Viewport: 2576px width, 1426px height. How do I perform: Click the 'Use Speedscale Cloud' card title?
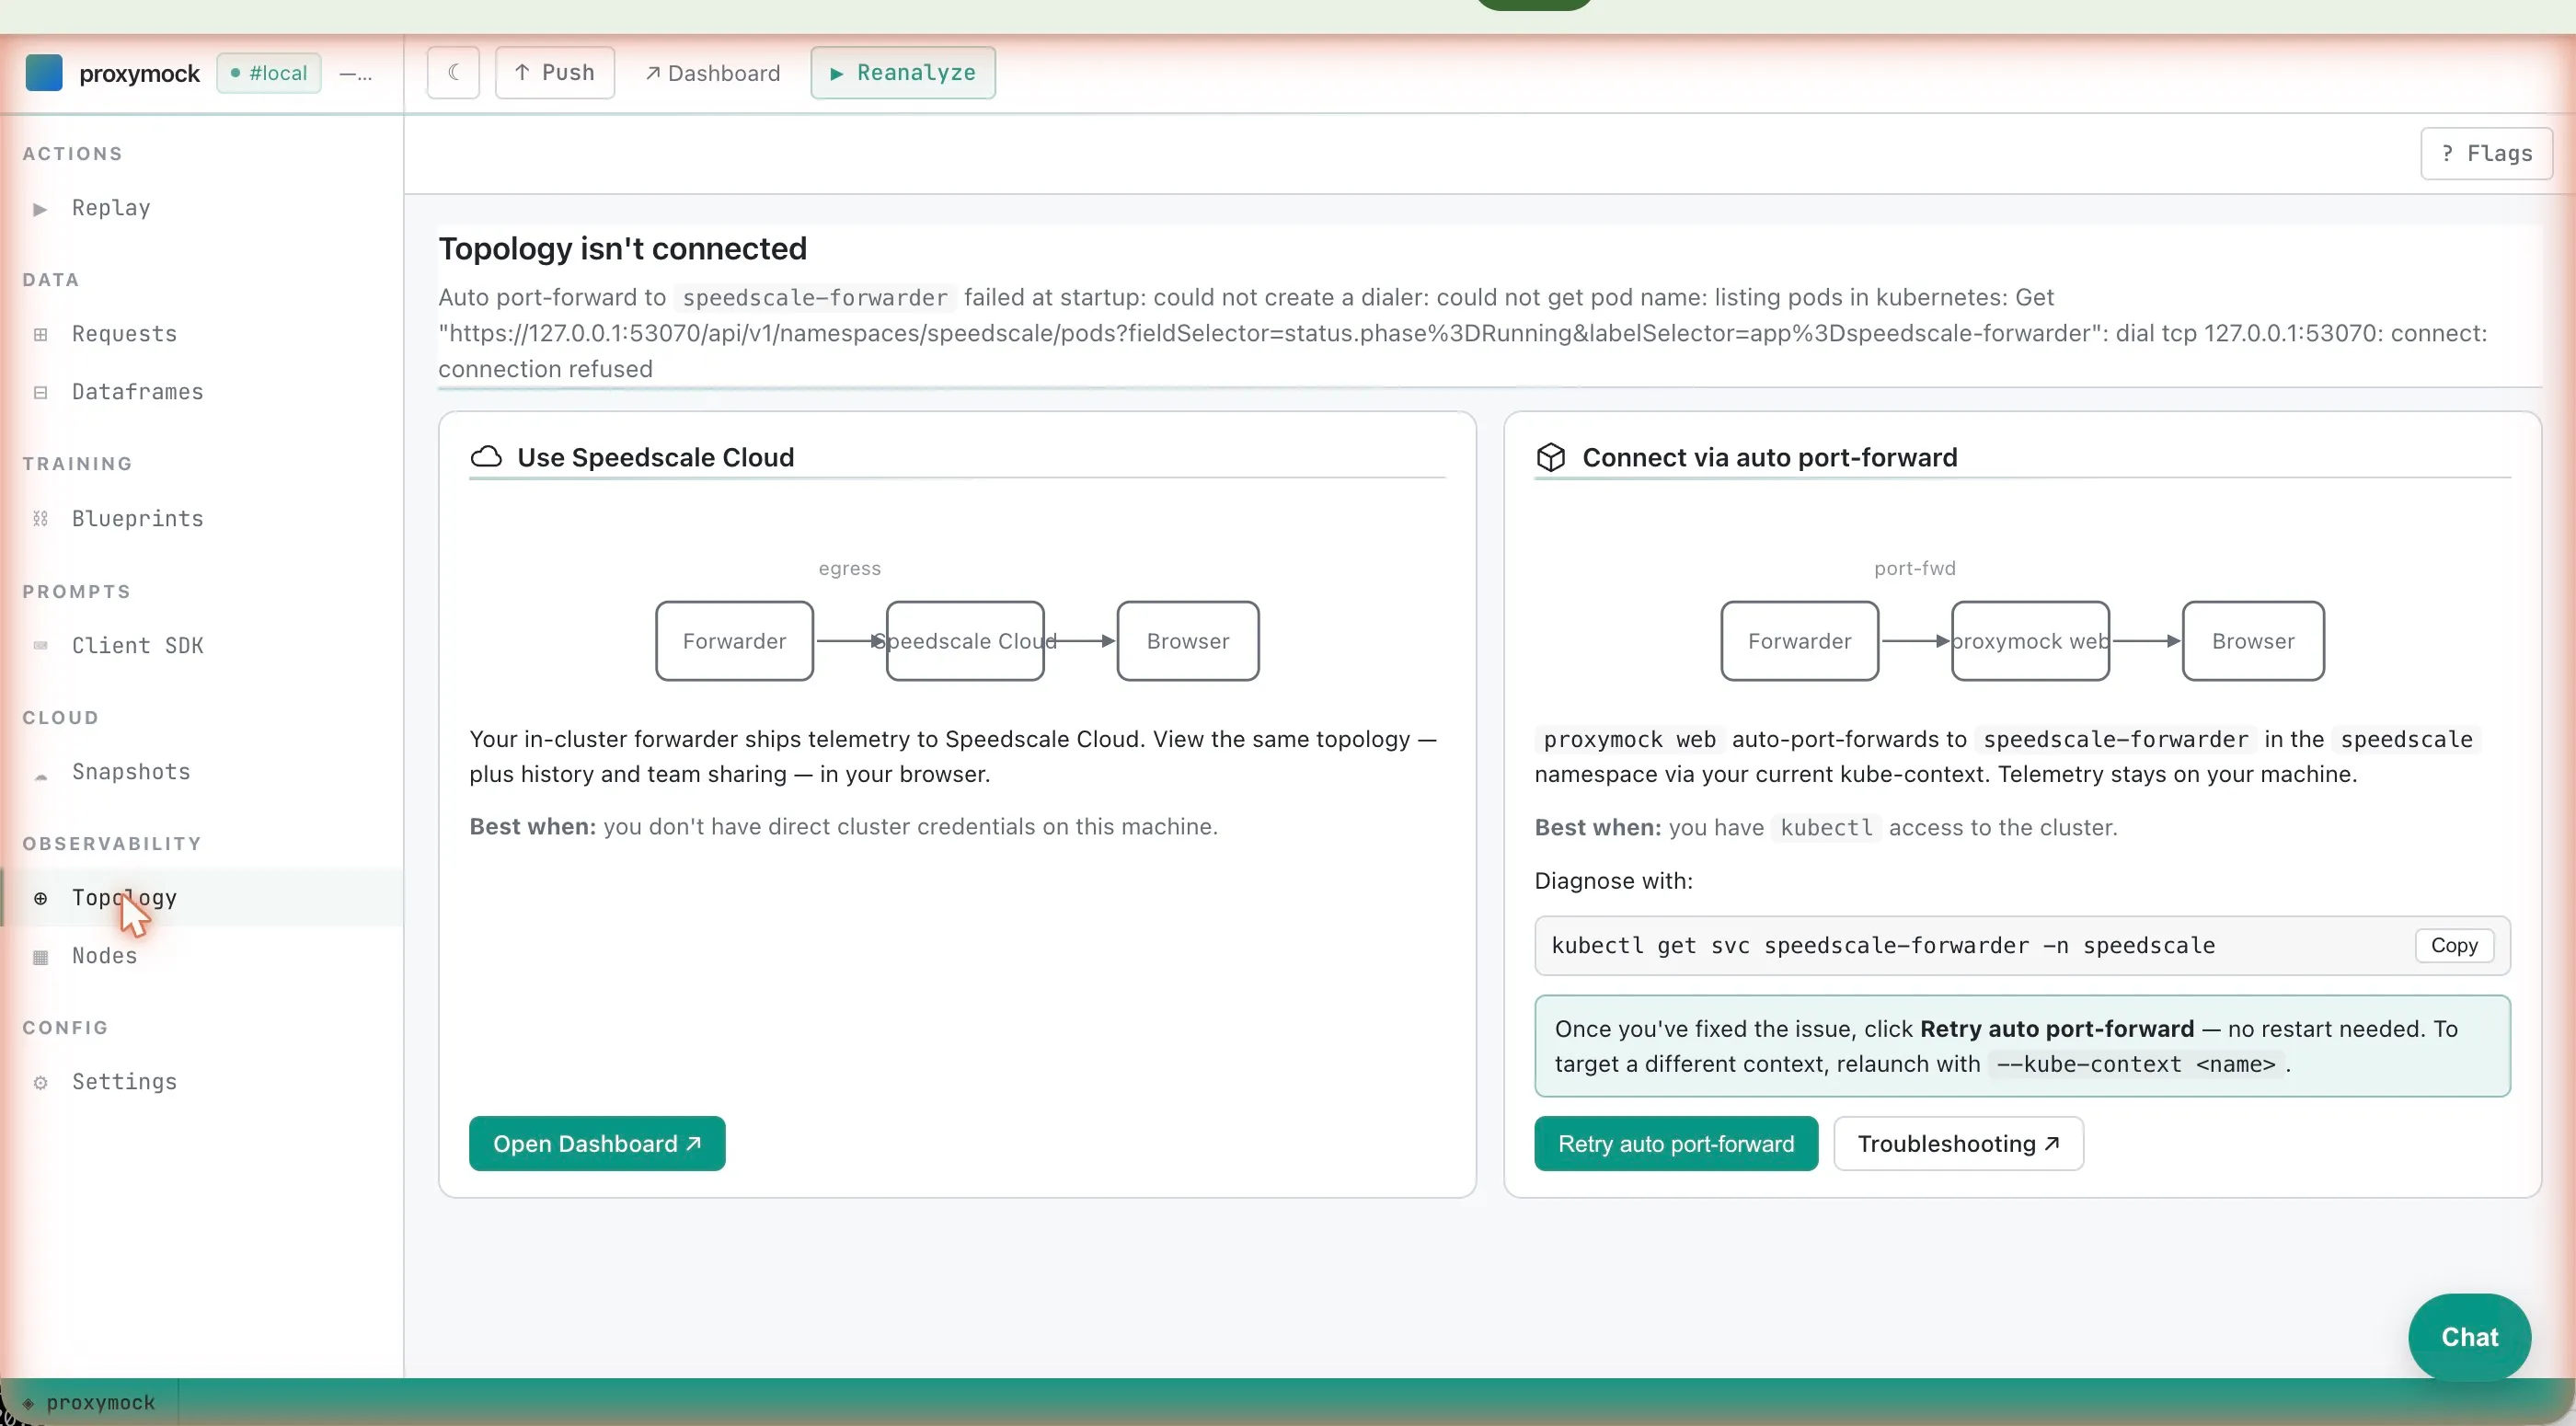coord(655,457)
